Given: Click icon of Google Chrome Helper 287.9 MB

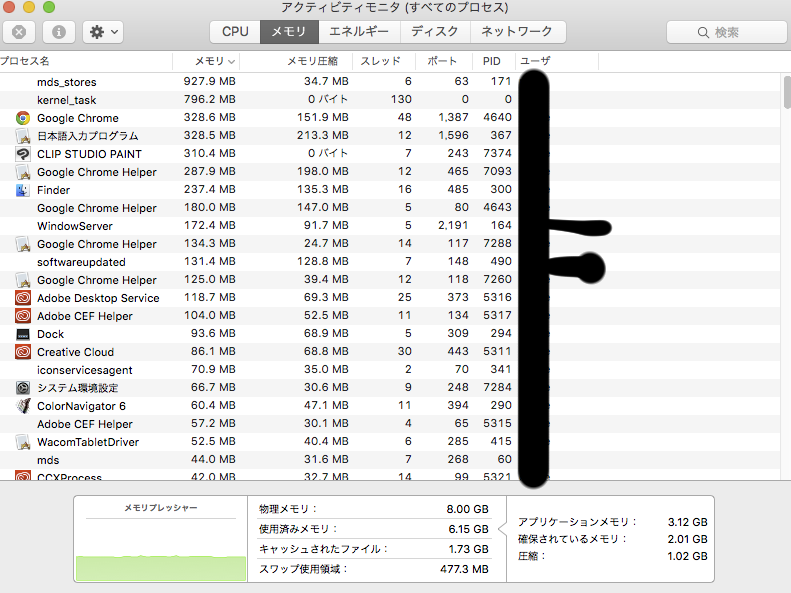Looking at the screenshot, I should (23, 172).
